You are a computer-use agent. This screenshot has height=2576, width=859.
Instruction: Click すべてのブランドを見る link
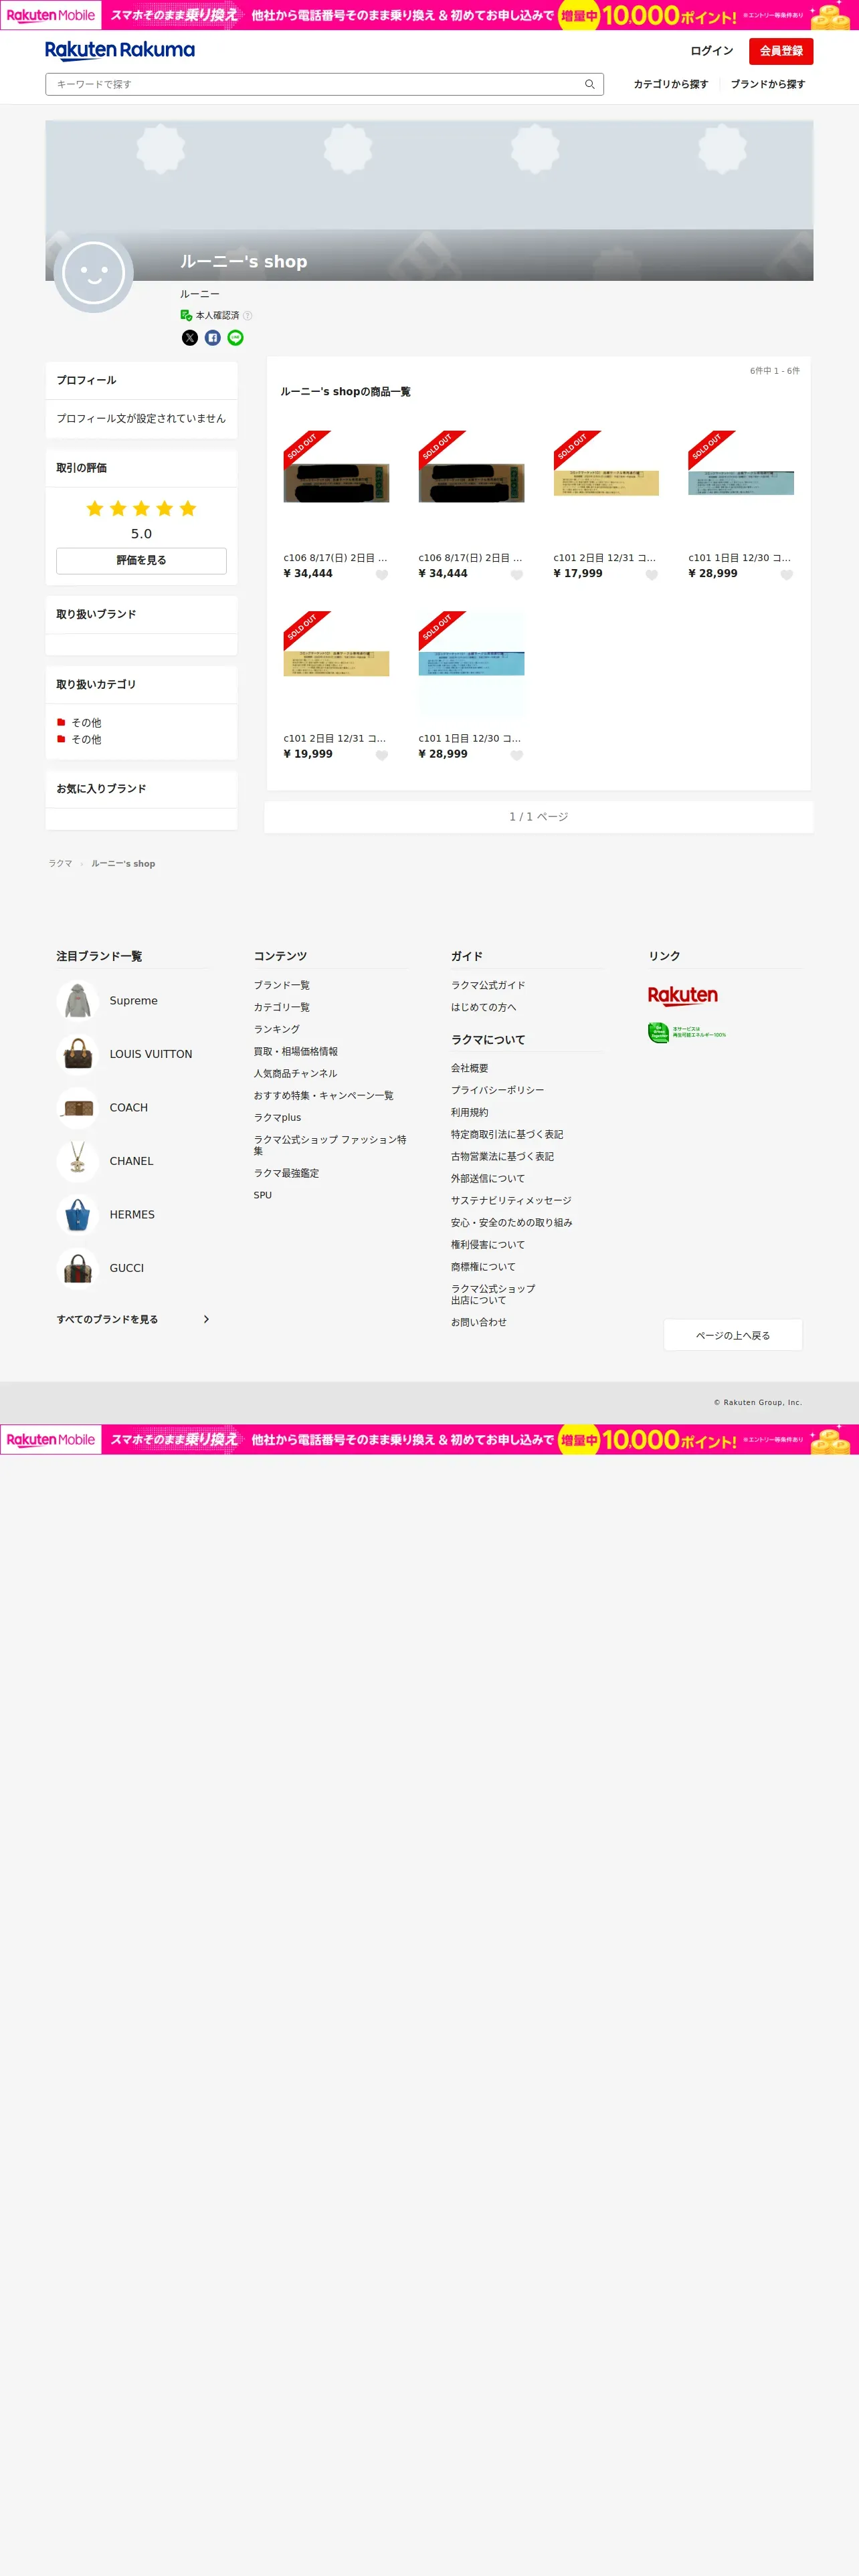107,1320
